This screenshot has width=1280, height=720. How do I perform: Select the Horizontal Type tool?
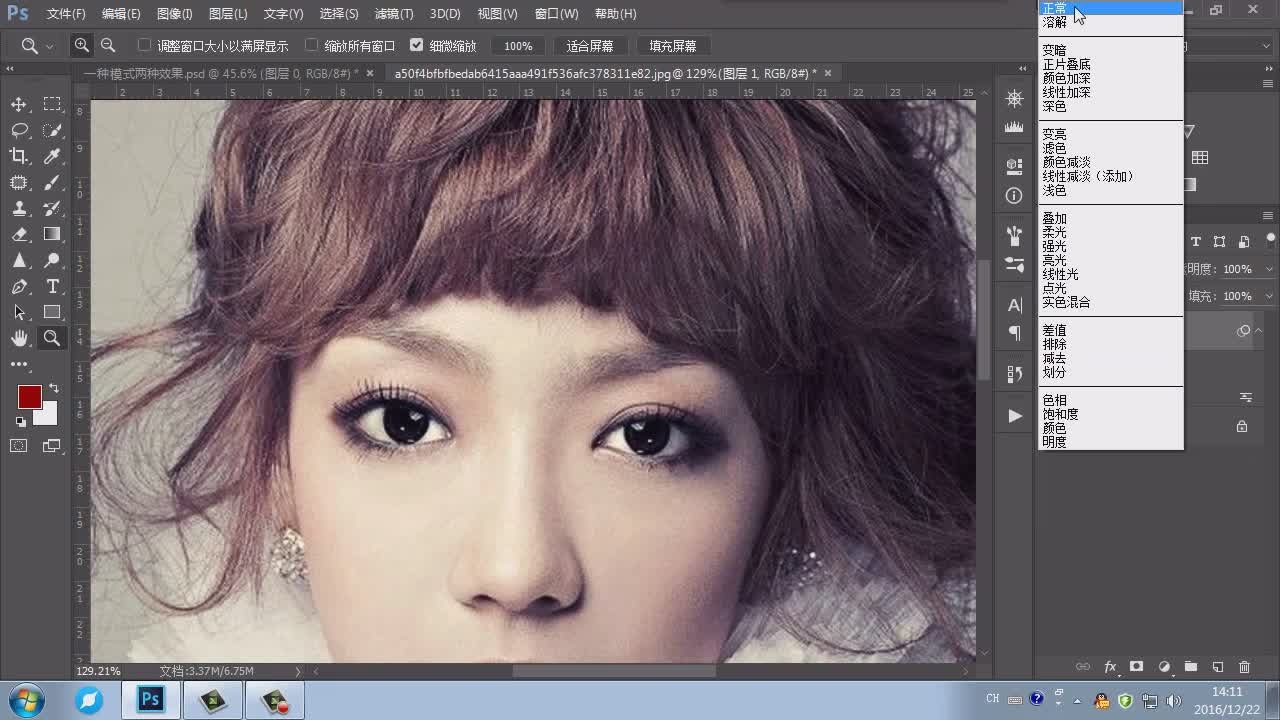pos(52,287)
